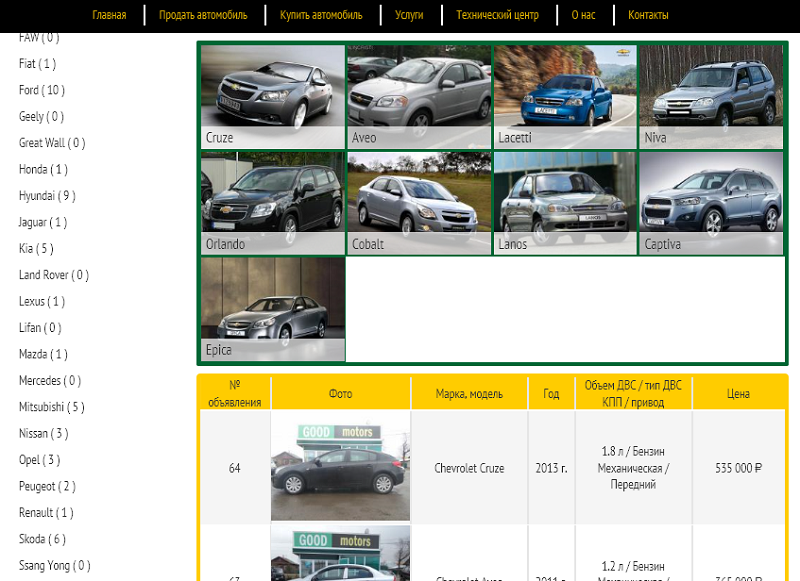
Task: Select Hyundai ( 9 ) in brand list
Action: (47, 196)
